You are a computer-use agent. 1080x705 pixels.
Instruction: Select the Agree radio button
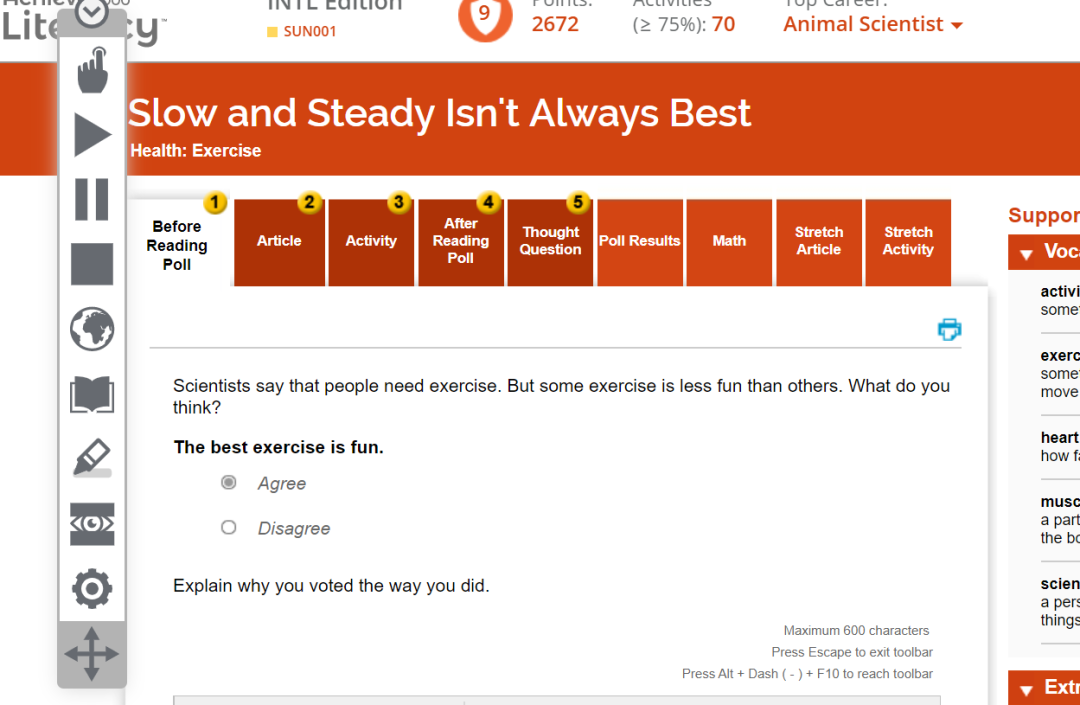point(229,483)
